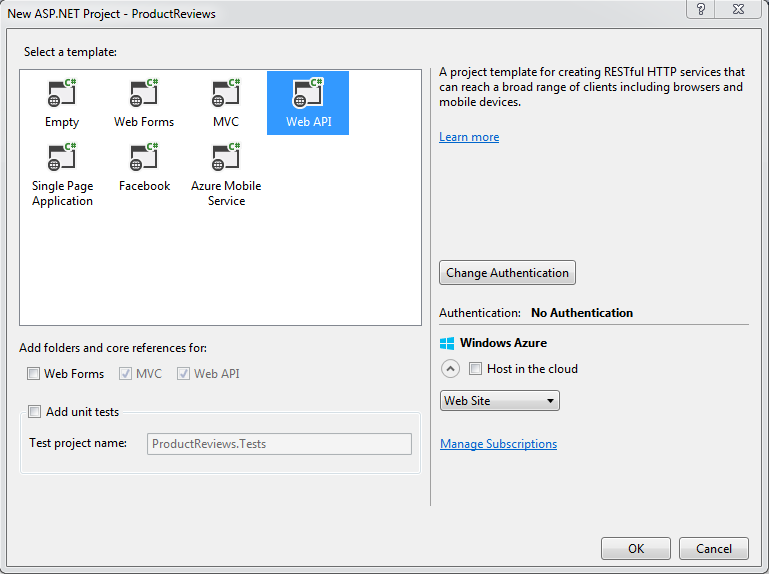Toggle the MVC references checkbox
The height and width of the screenshot is (574, 769).
125,374
